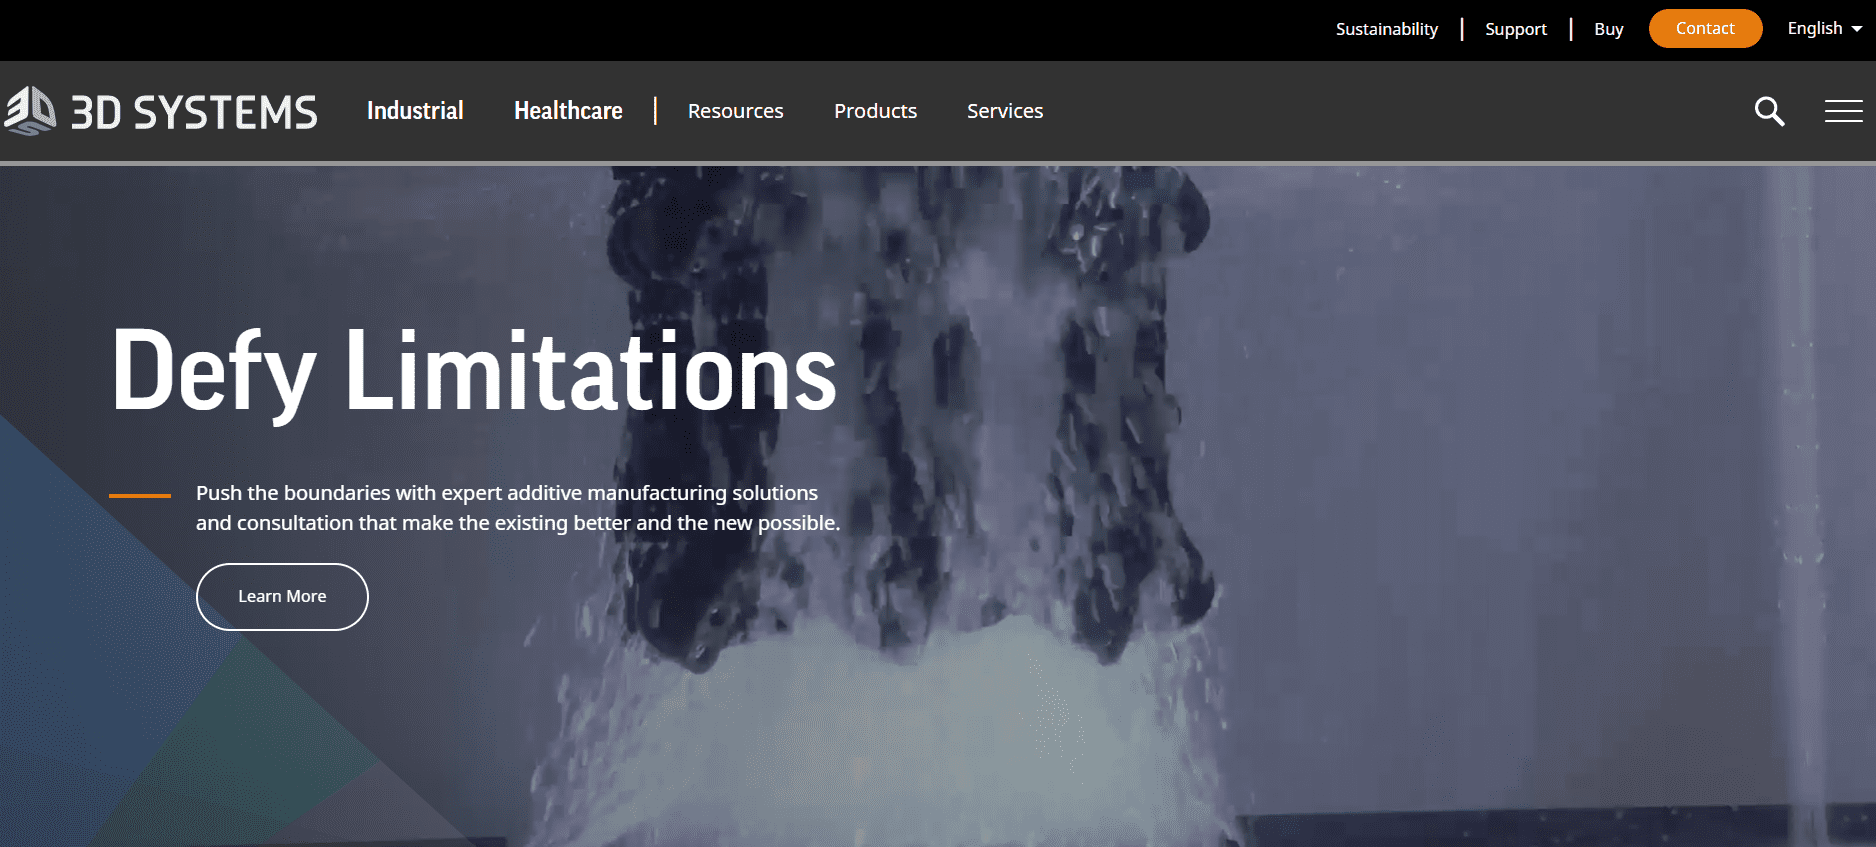Open the Healthcare menu

pyautogui.click(x=568, y=111)
